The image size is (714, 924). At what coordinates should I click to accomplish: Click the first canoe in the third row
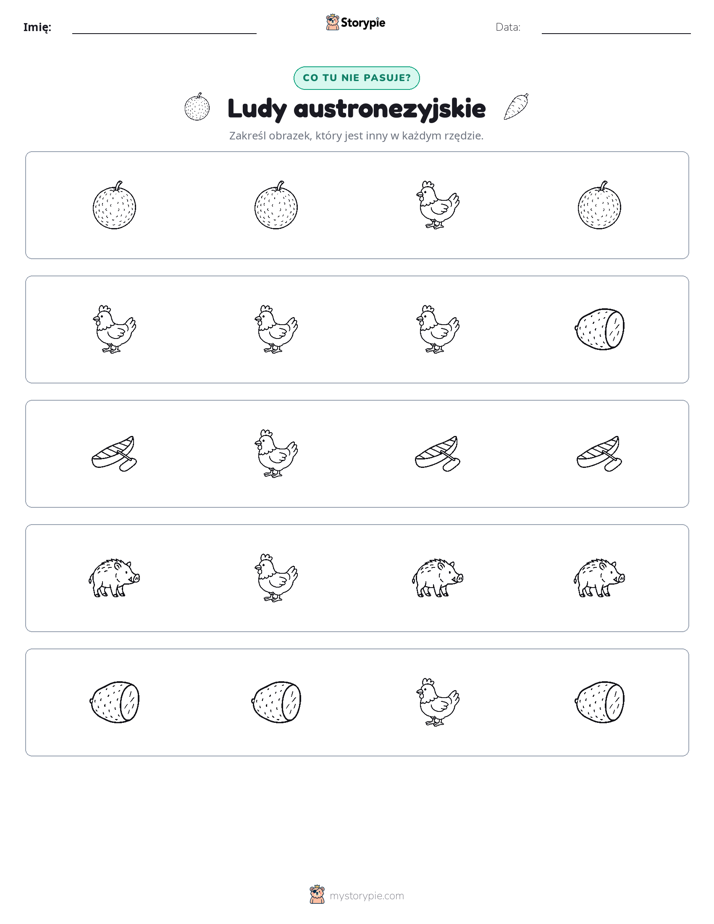point(114,454)
